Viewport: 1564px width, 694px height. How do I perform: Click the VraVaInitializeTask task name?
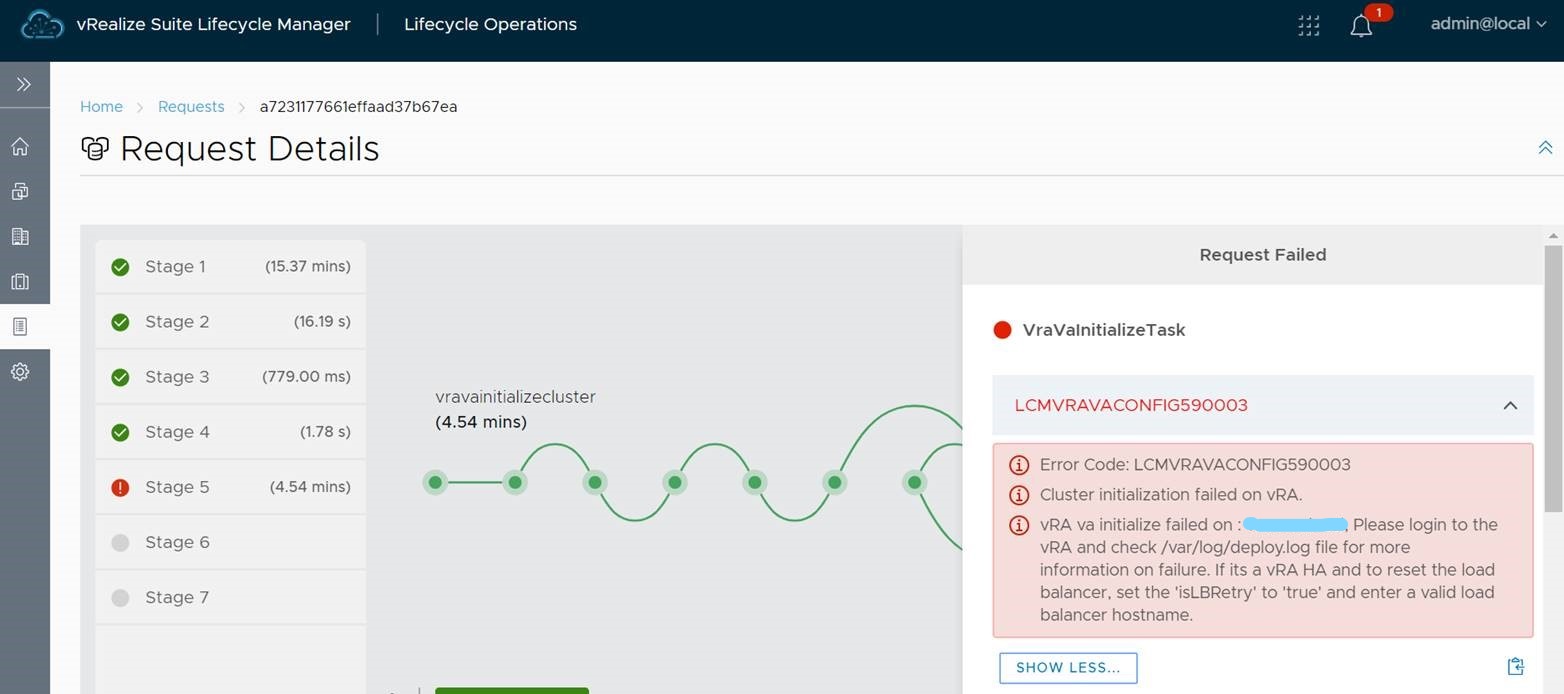point(1104,330)
